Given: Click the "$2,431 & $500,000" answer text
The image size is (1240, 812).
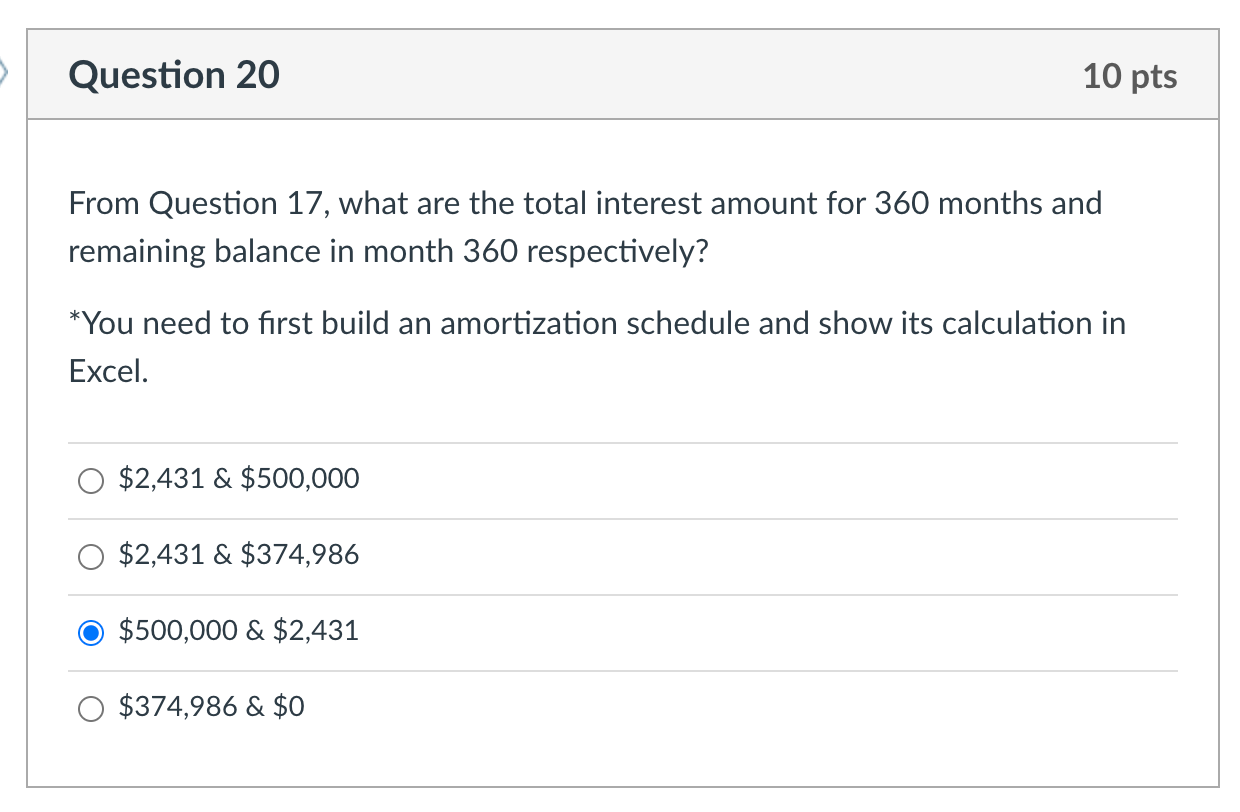Looking at the screenshot, I should pos(238,479).
